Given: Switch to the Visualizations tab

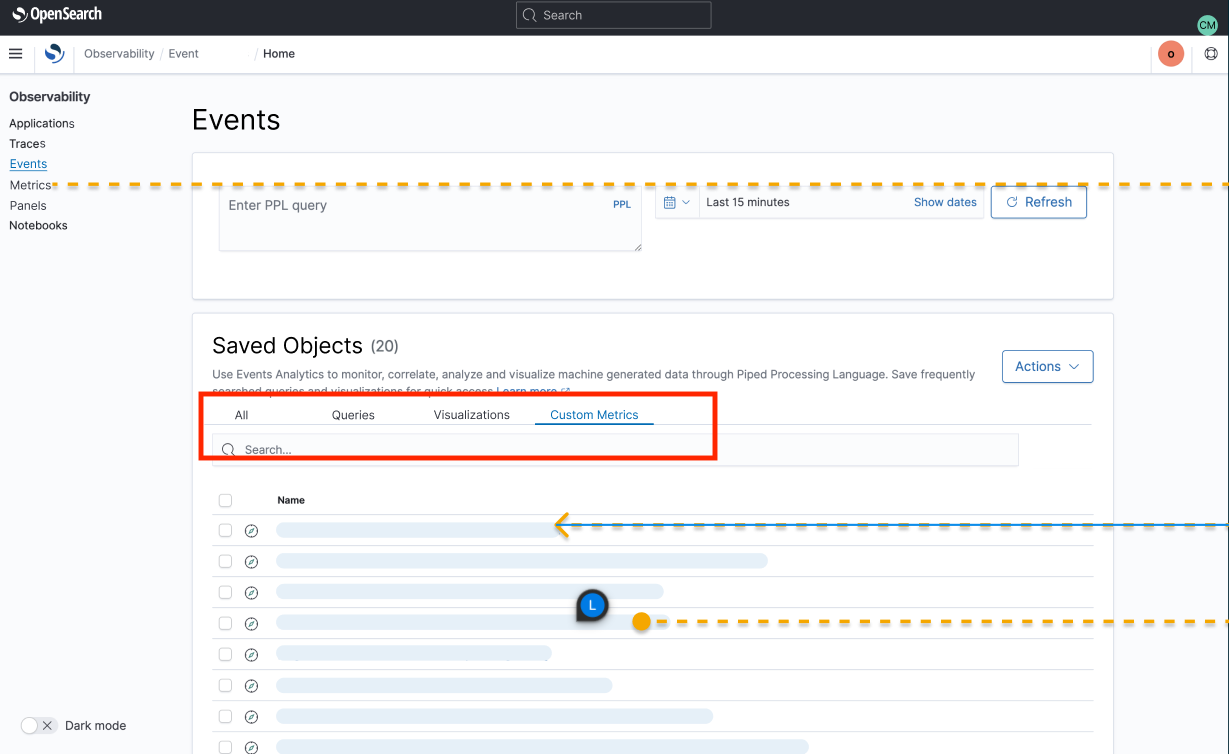Looking at the screenshot, I should 471,414.
